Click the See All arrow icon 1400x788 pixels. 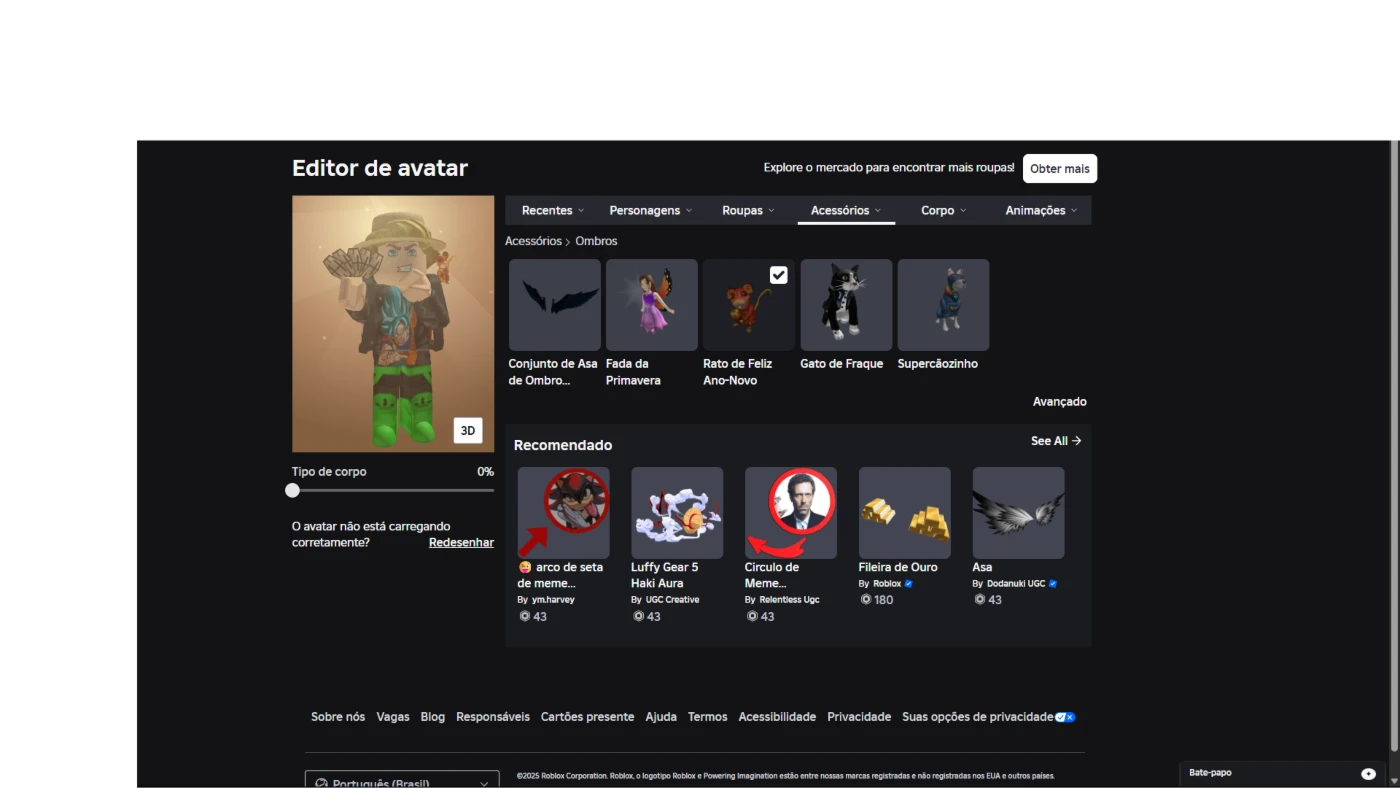[x=1077, y=441]
